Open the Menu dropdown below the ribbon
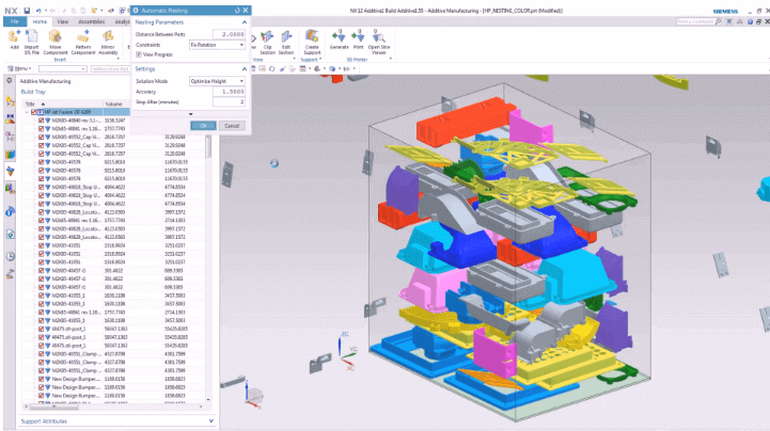Viewport: 770px width, 431px height. pyautogui.click(x=20, y=69)
